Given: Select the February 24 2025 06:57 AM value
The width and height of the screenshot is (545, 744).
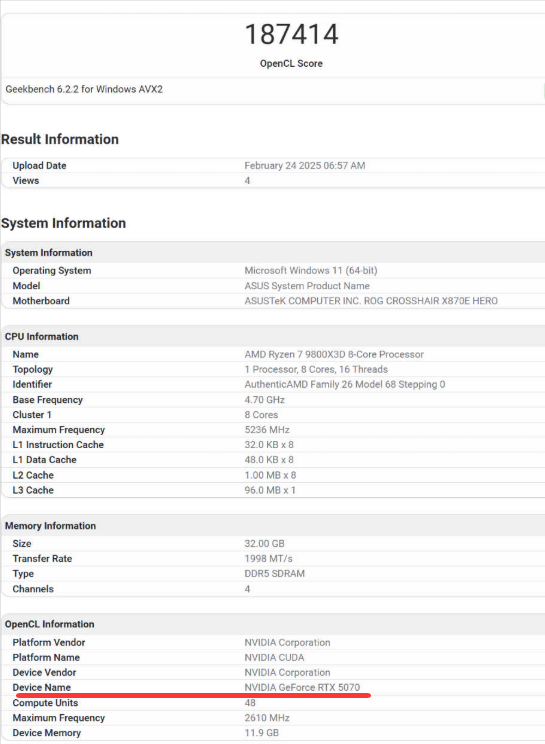Looking at the screenshot, I should 305,166.
